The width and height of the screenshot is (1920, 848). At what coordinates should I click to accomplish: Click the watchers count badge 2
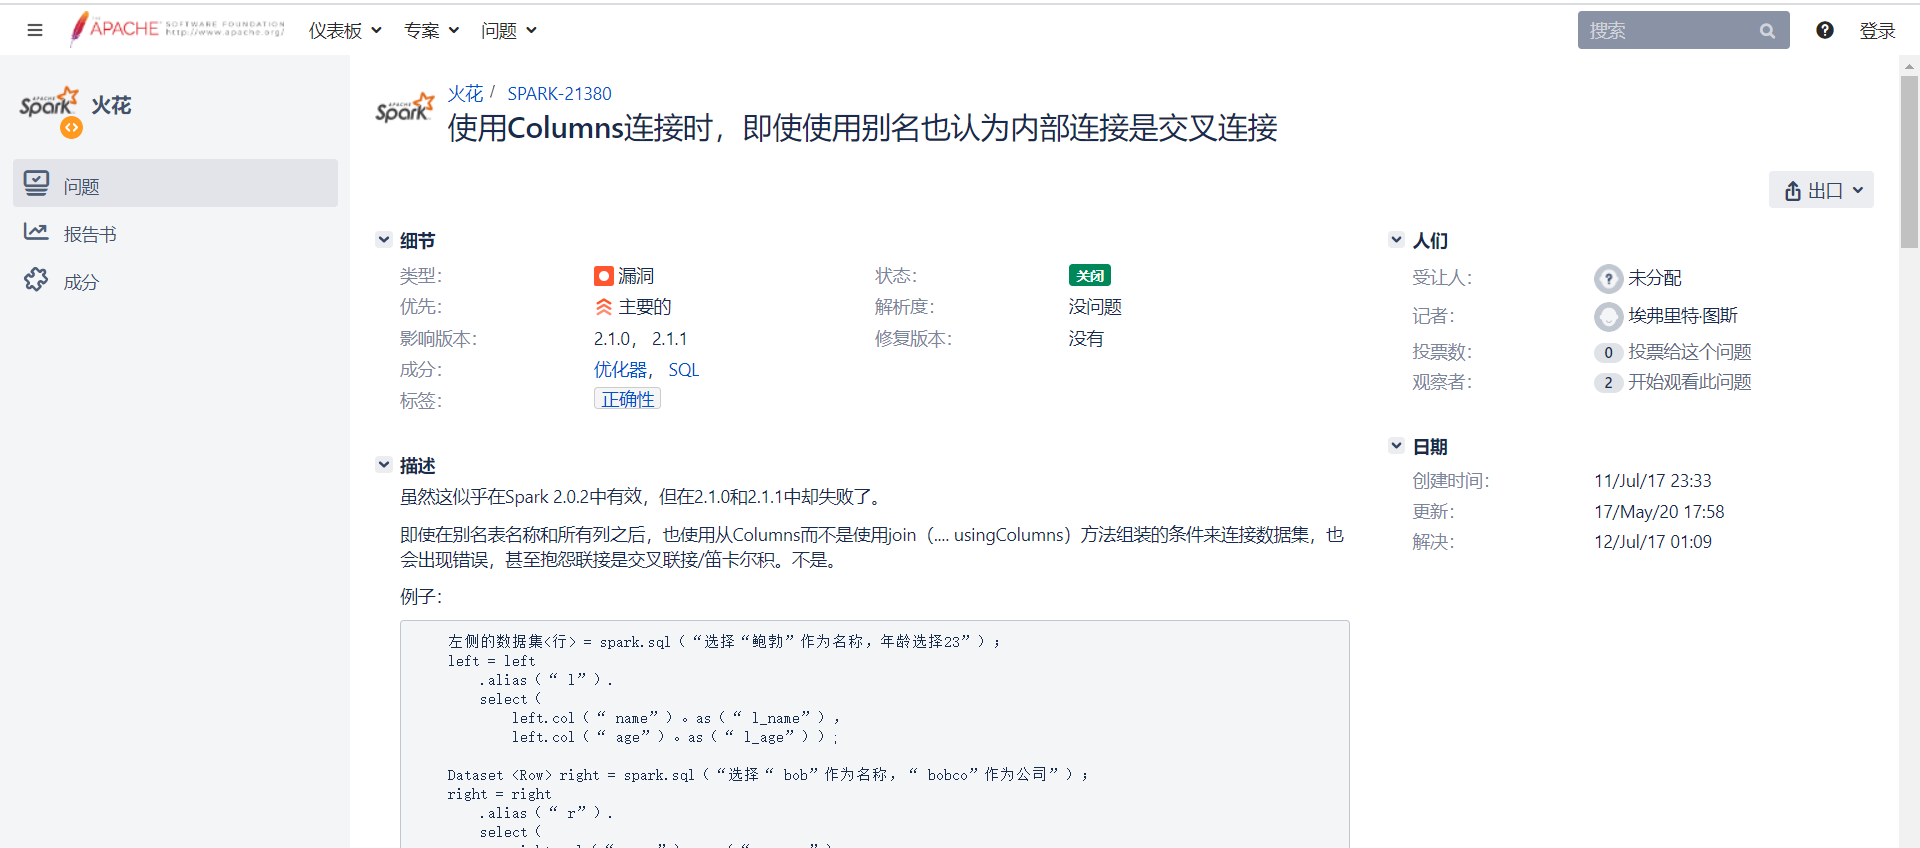(x=1608, y=382)
